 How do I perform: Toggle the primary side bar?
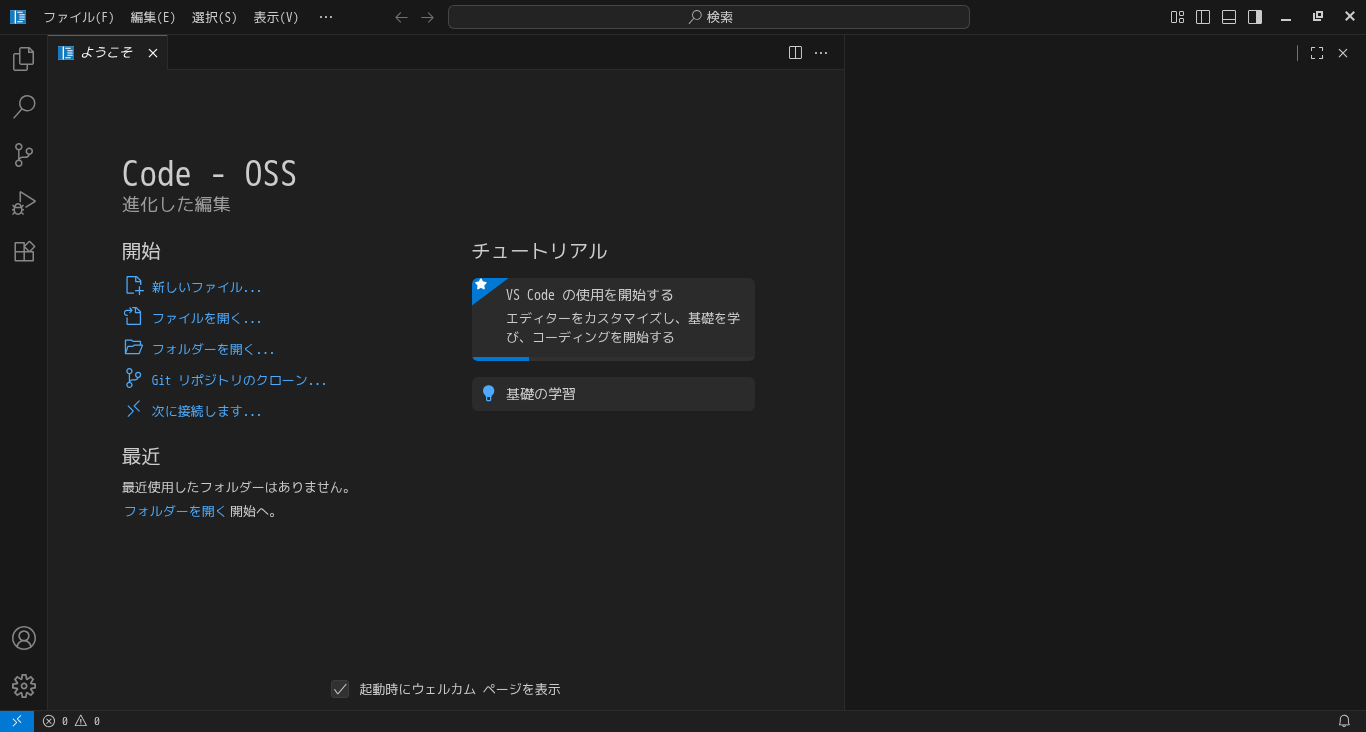click(x=1203, y=17)
